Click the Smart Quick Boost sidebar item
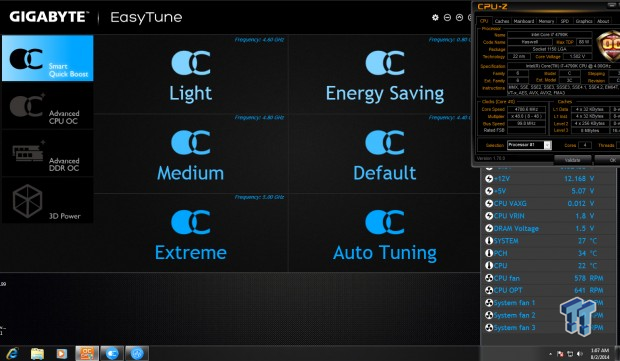This screenshot has width=620, height=361. click(47, 58)
